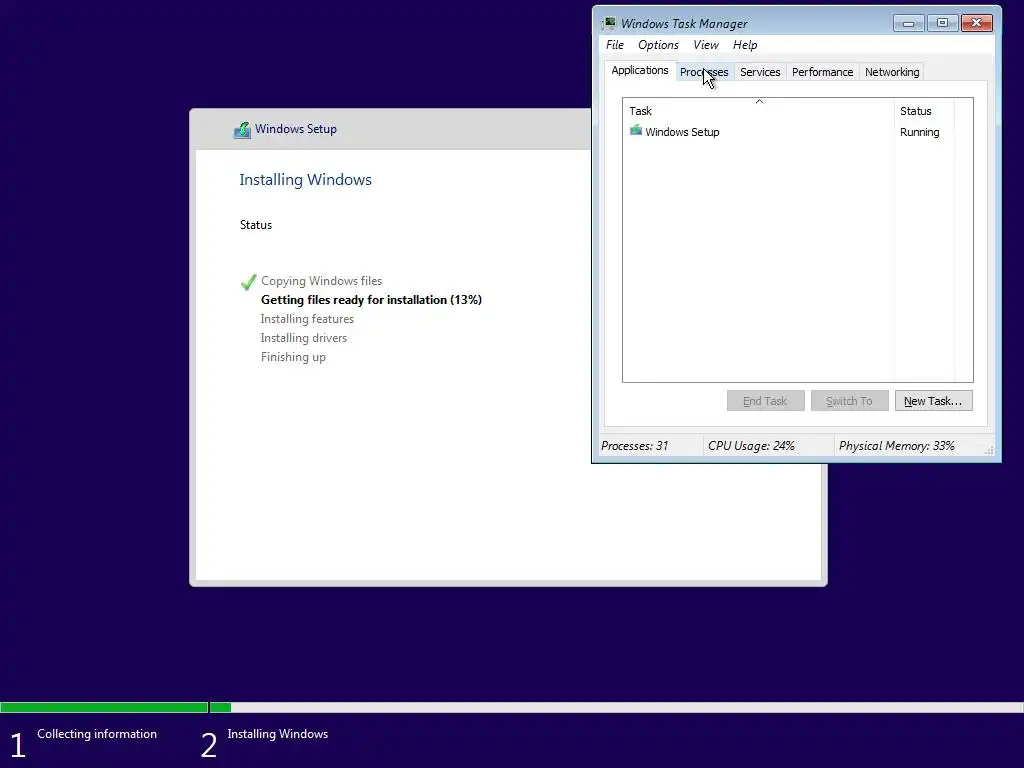Switch to the Performance tab
The image size is (1024, 768).
[x=822, y=72]
